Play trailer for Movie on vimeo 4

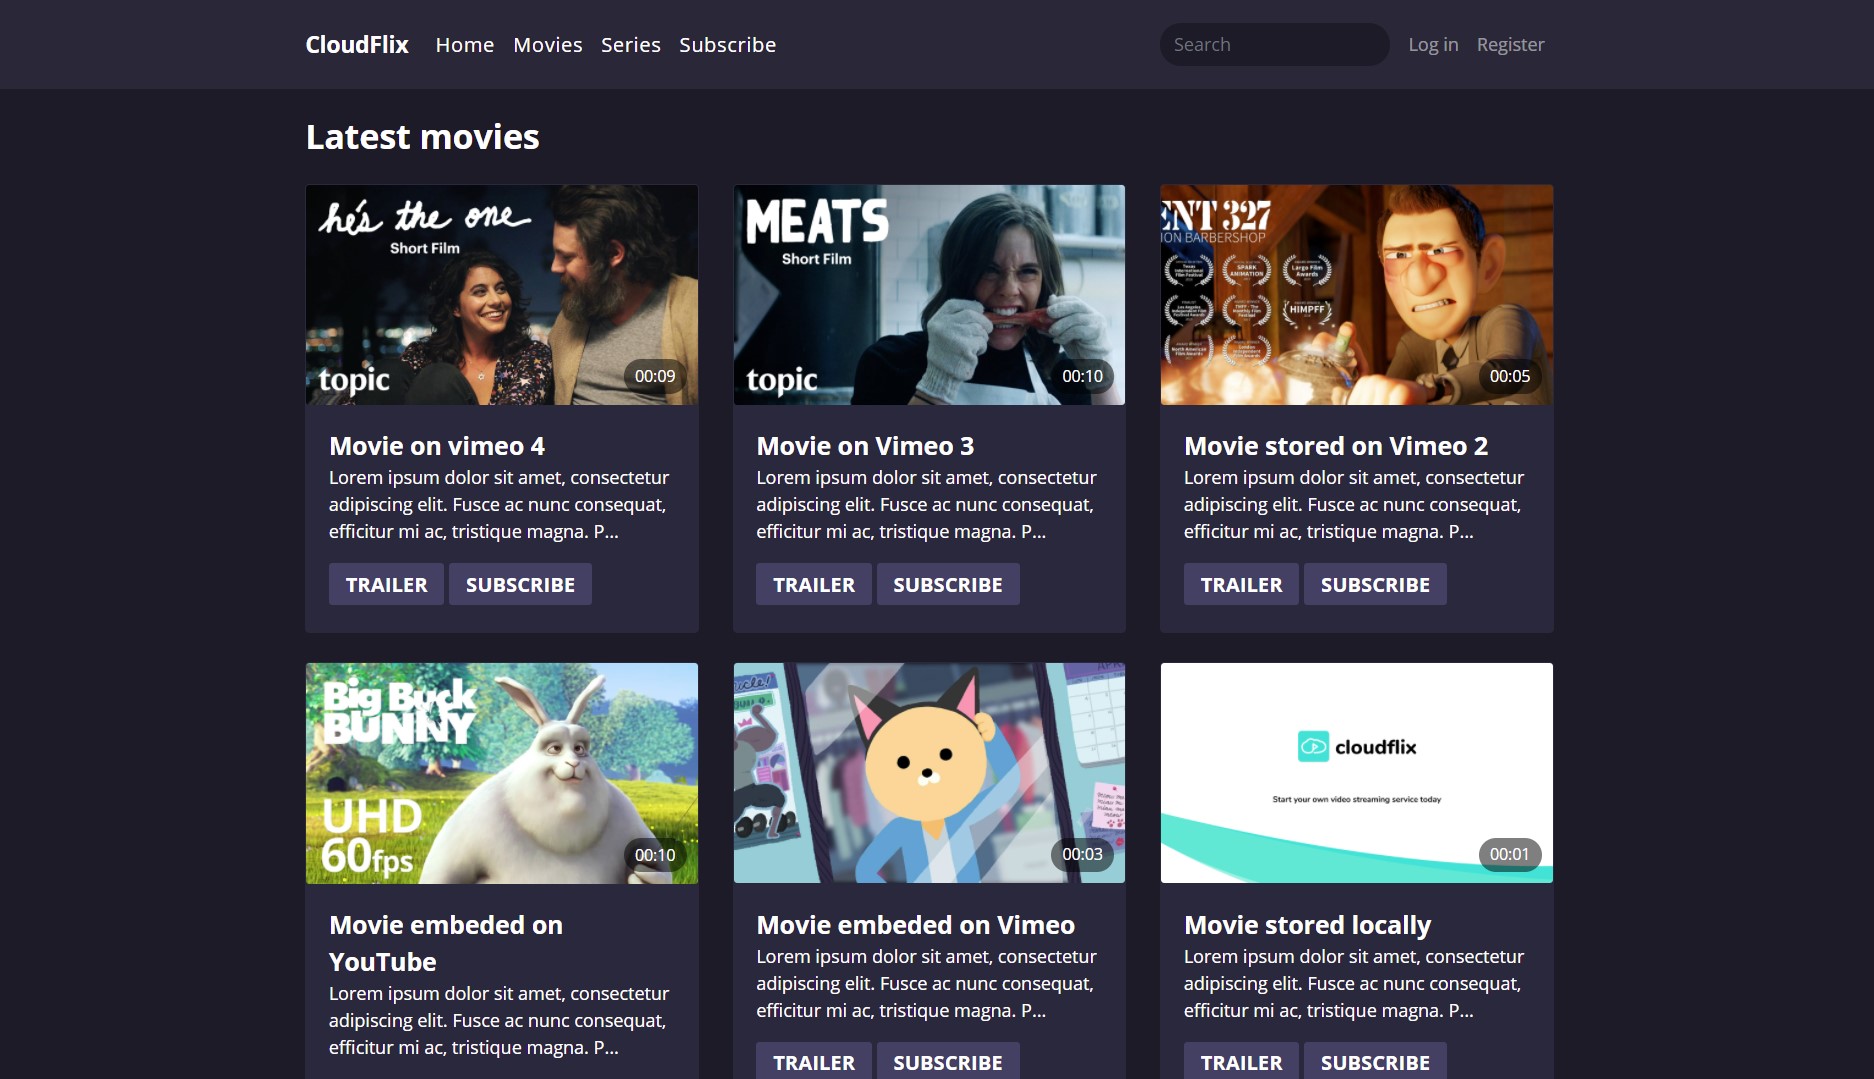point(386,584)
